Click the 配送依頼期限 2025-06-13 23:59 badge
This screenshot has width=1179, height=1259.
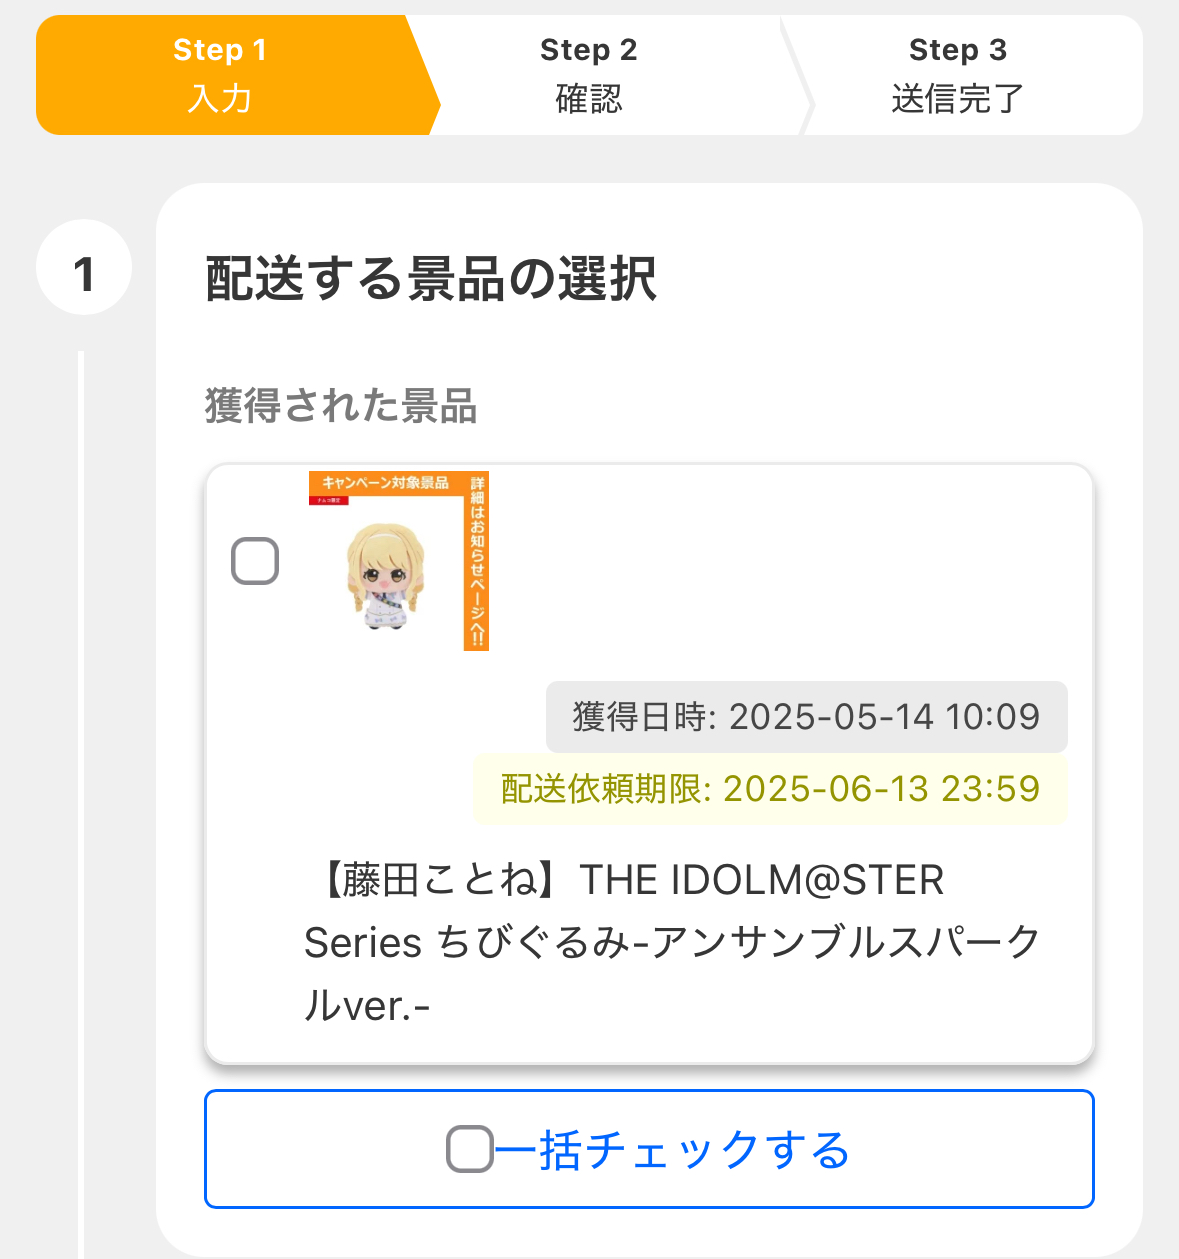770,789
